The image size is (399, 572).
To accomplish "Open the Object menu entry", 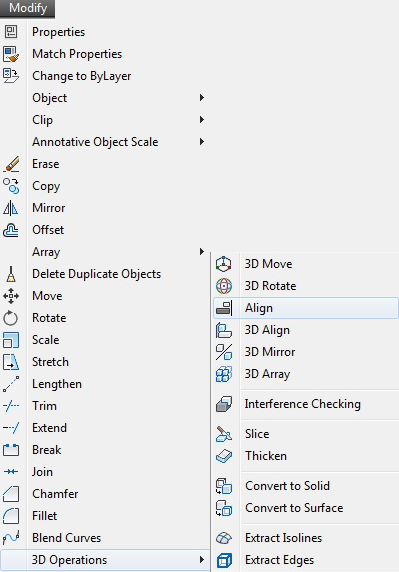I will (105, 98).
